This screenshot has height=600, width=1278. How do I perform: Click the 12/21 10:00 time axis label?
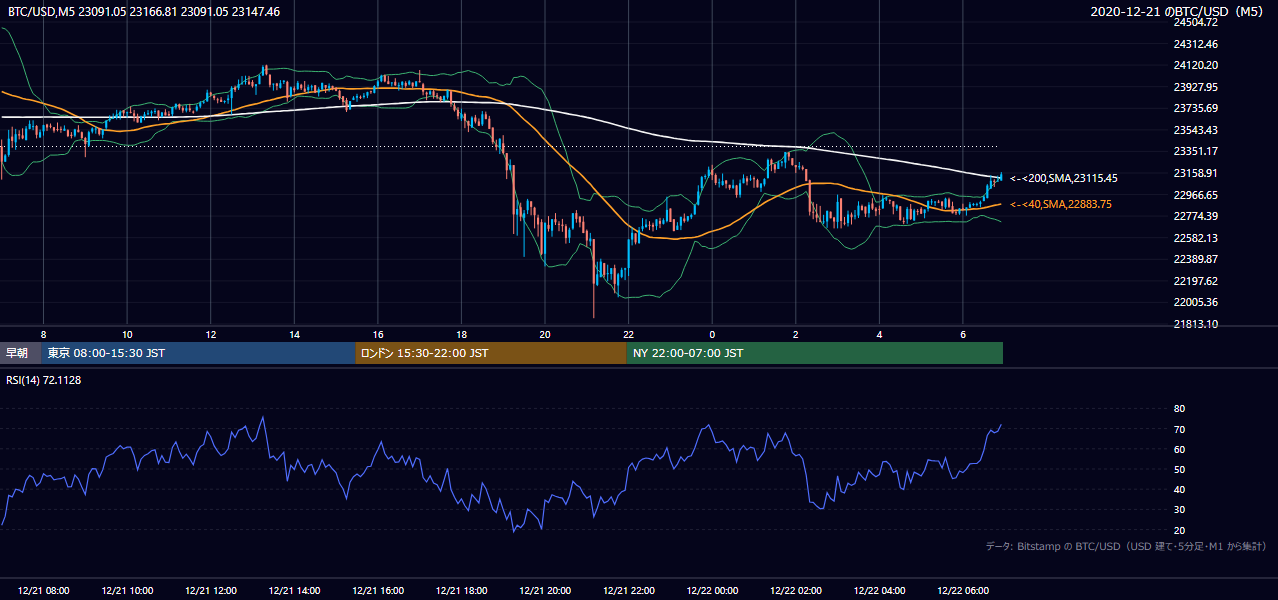tap(127, 591)
